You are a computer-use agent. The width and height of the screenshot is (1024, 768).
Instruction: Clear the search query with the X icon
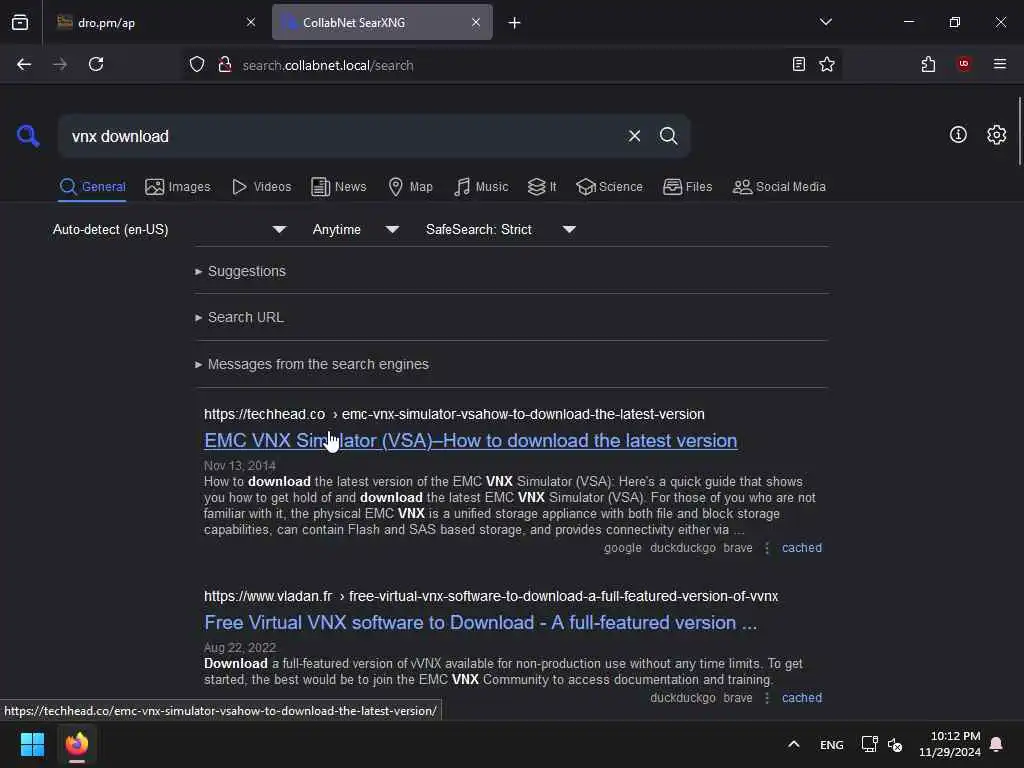(634, 136)
